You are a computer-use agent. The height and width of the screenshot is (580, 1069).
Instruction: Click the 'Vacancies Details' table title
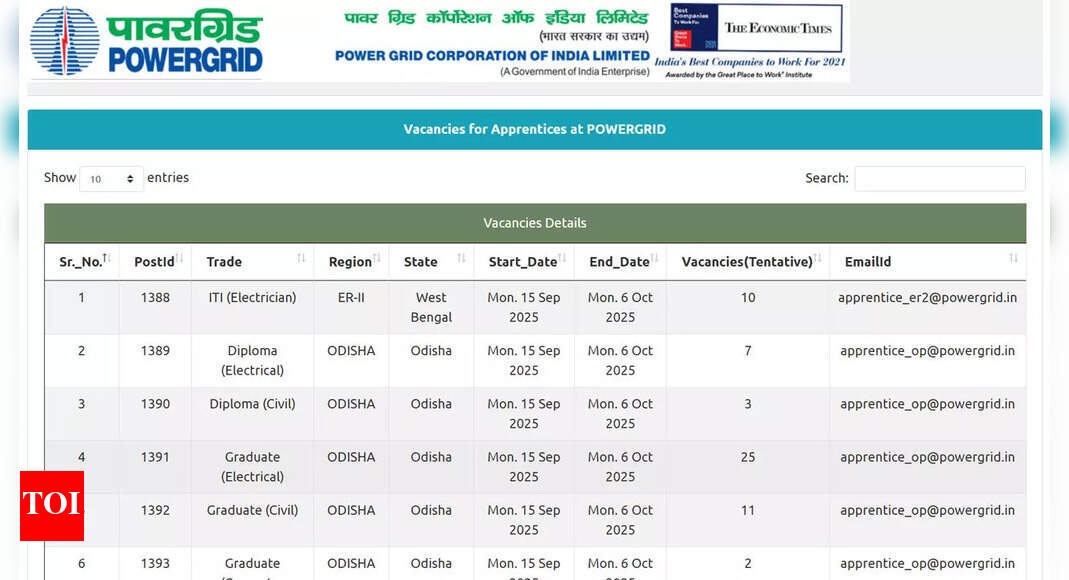[534, 223]
